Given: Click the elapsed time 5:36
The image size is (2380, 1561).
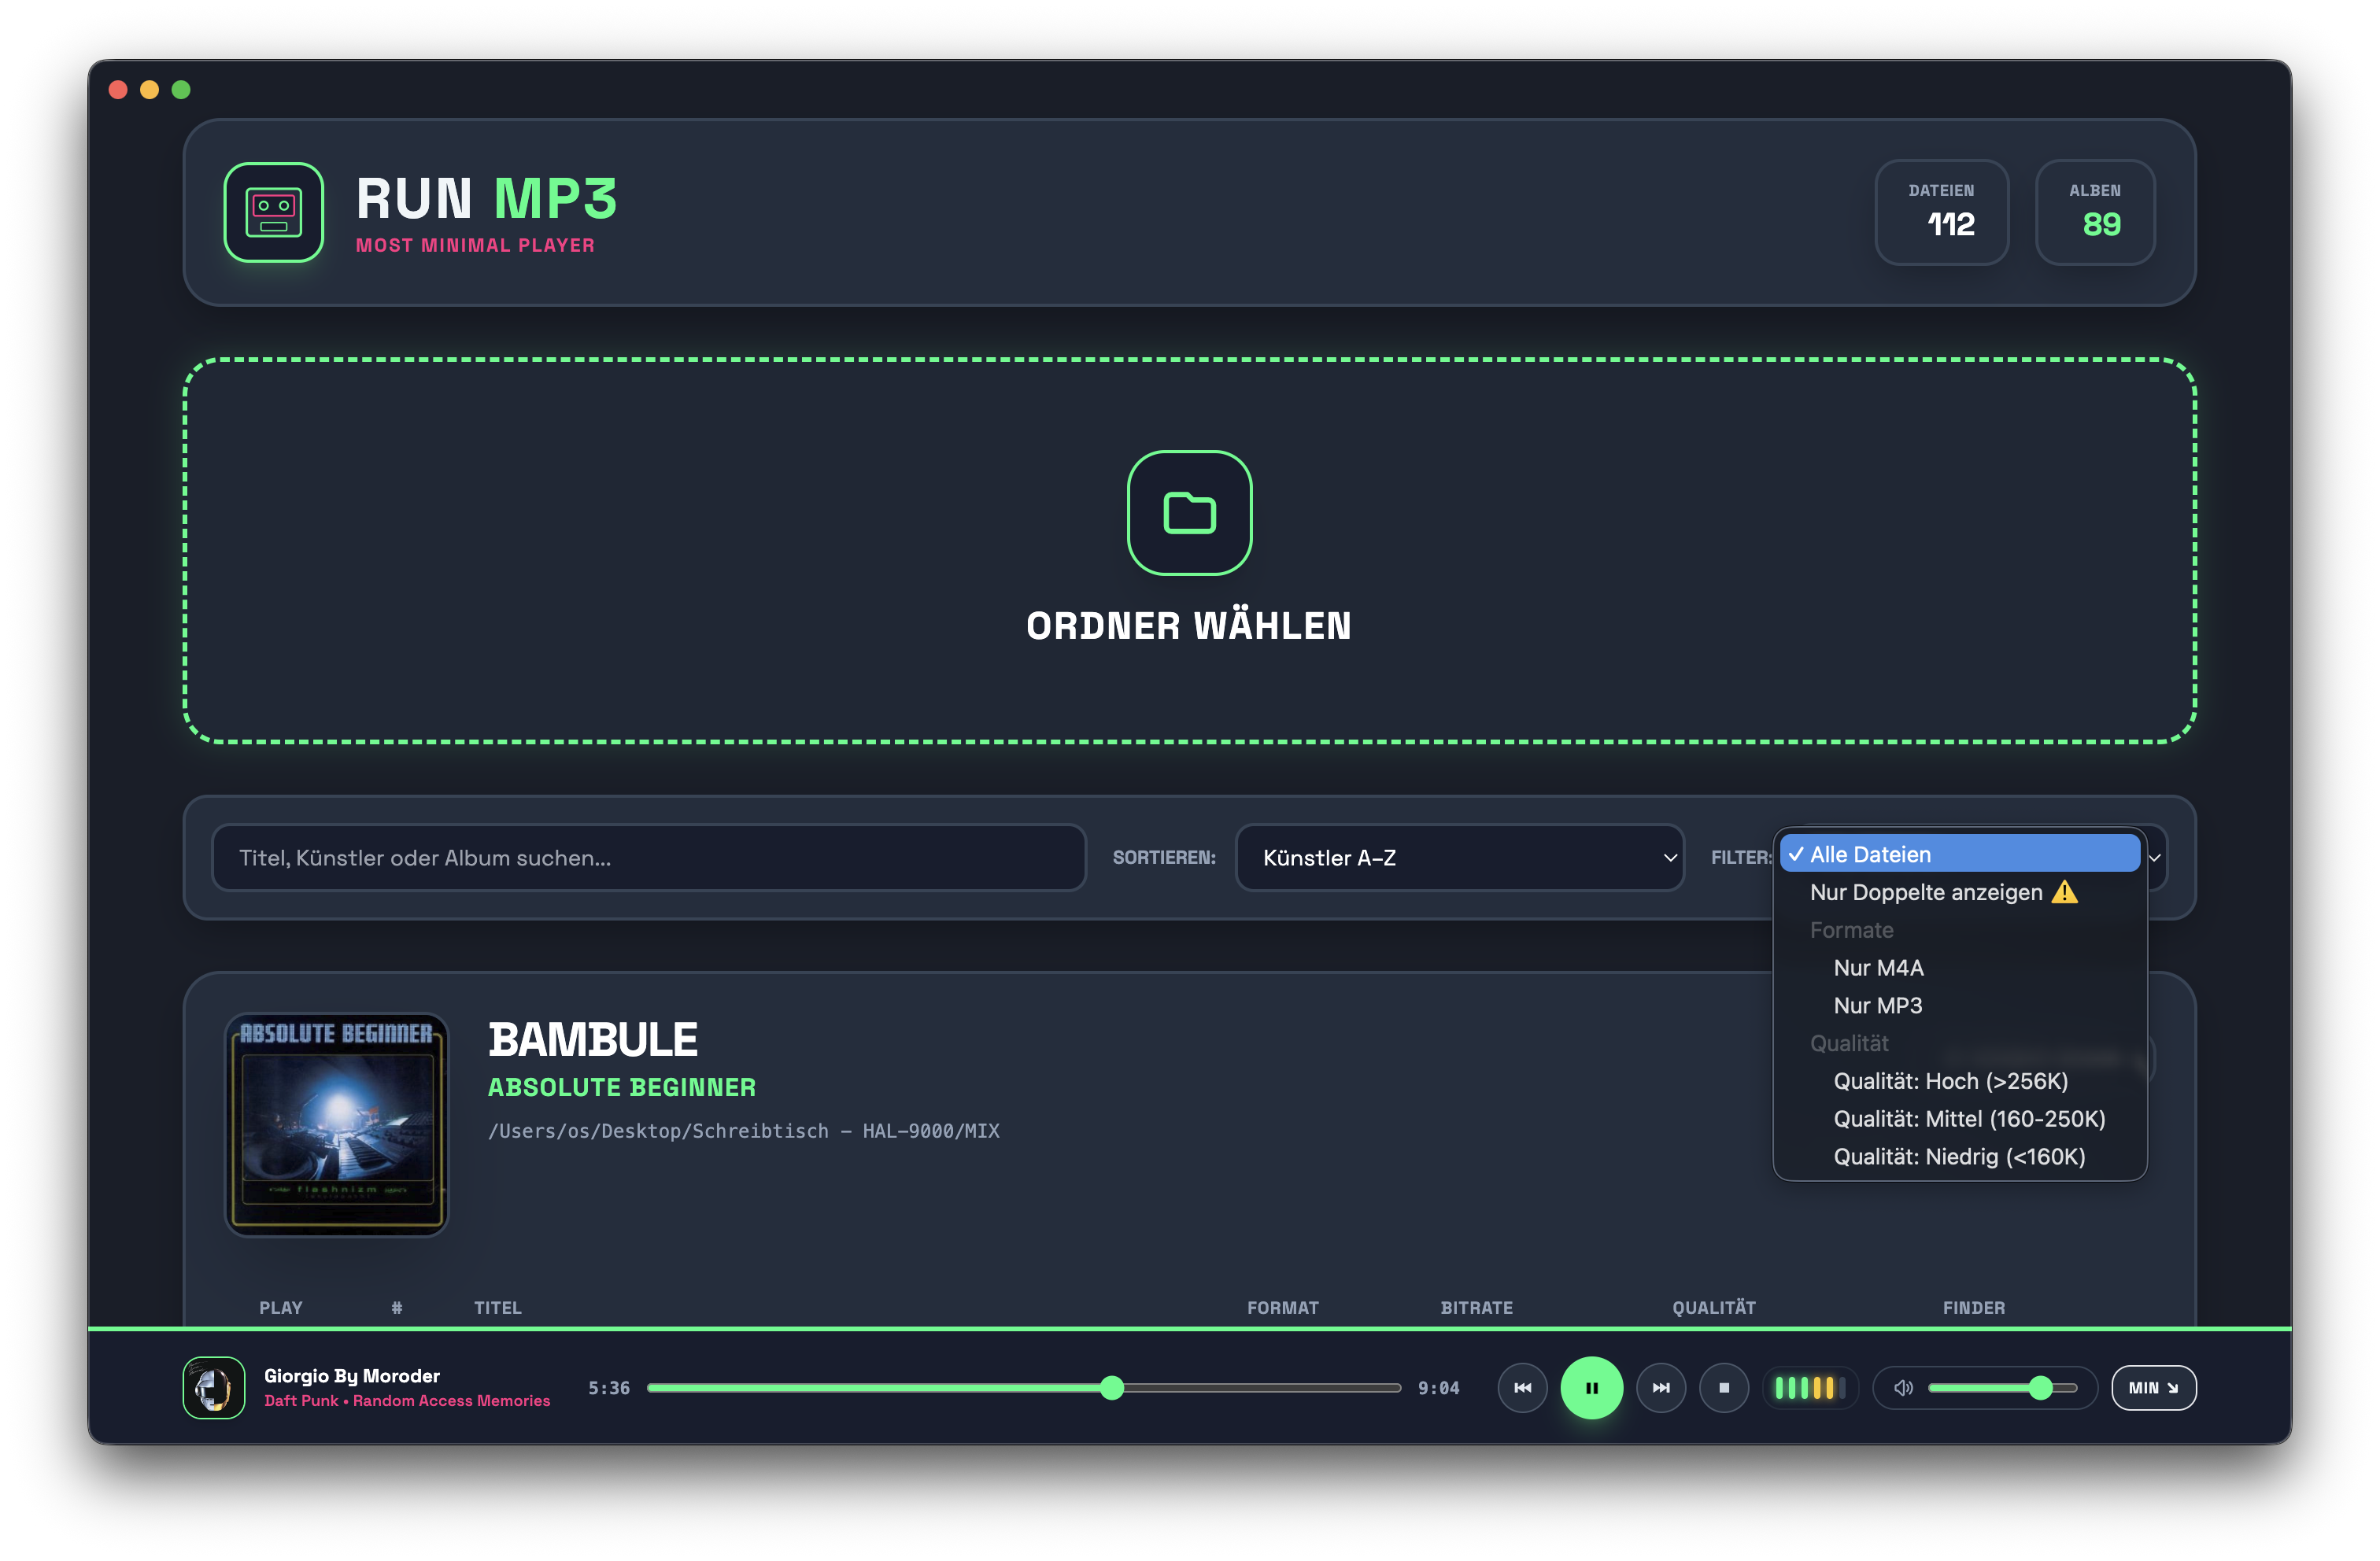Looking at the screenshot, I should (608, 1387).
